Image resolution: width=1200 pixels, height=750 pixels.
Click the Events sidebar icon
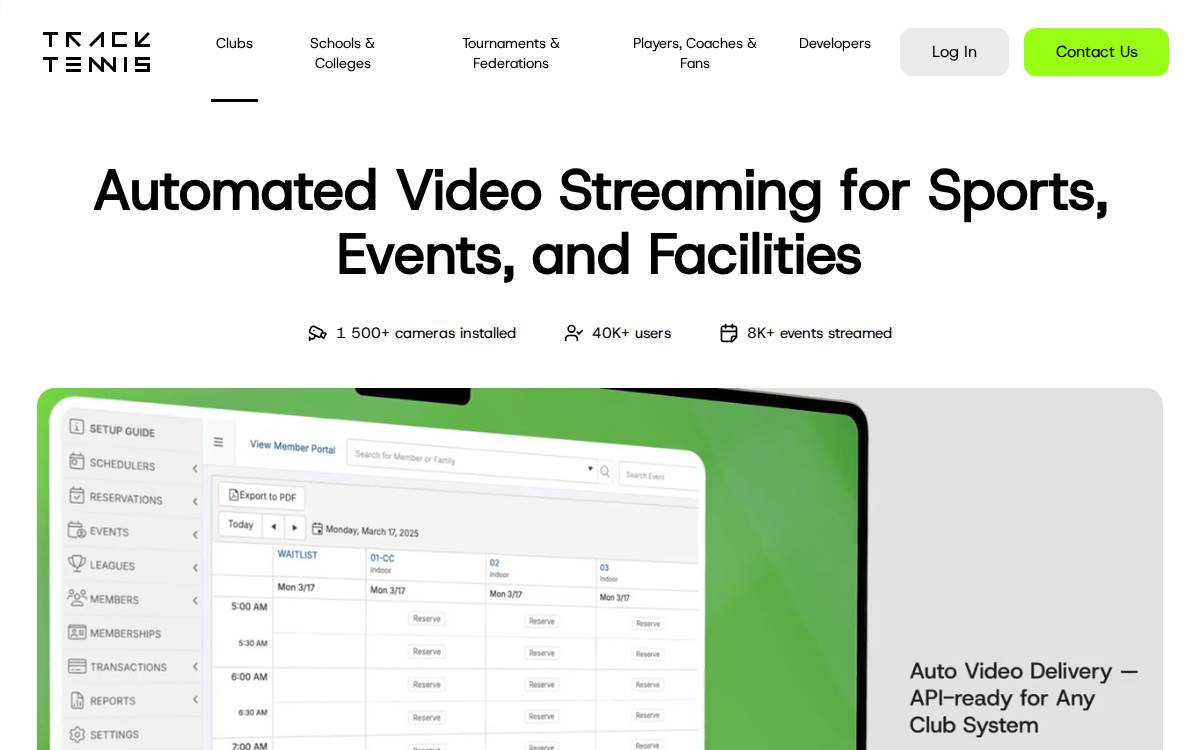point(77,530)
